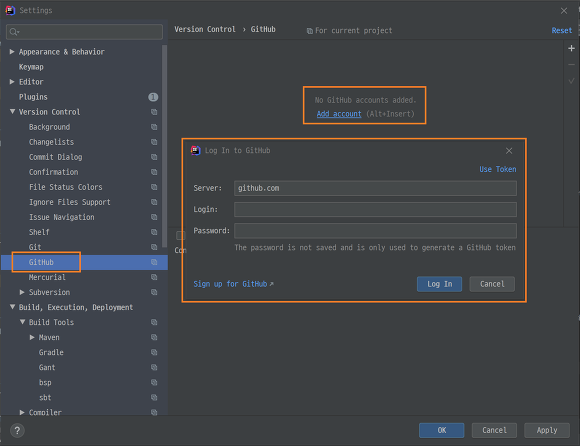Screen dimensions: 580x446
Task: Cancel the Log In to GitHub dialog
Action: click(x=492, y=284)
